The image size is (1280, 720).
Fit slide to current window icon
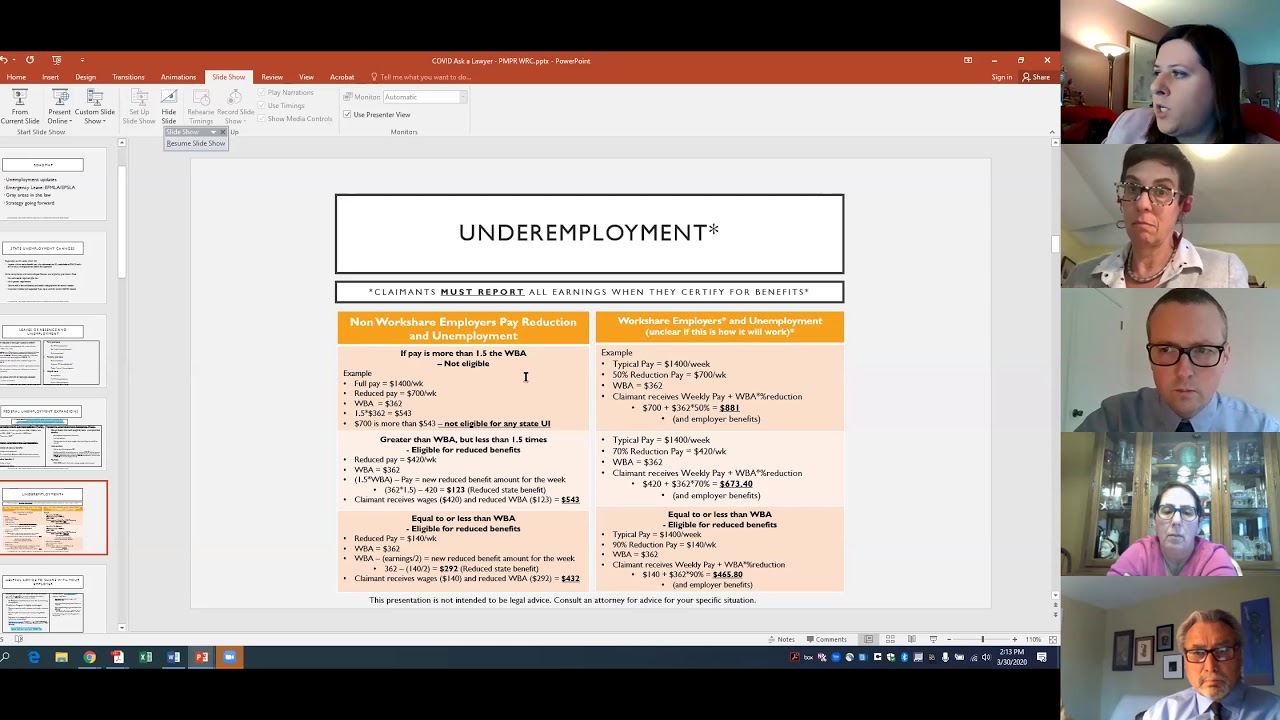point(1051,639)
